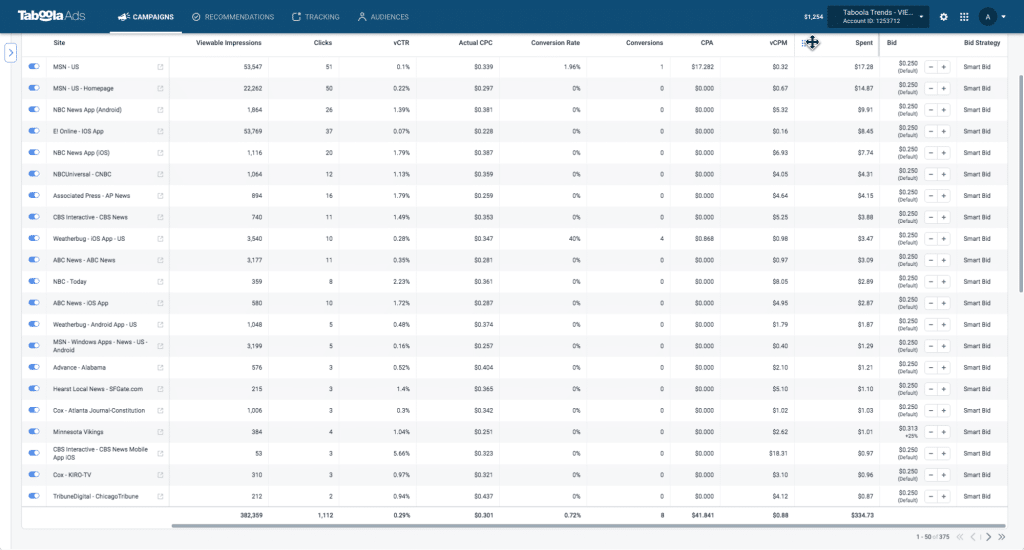Expand the user avatar A menu
1024x550 pixels.
point(992,17)
